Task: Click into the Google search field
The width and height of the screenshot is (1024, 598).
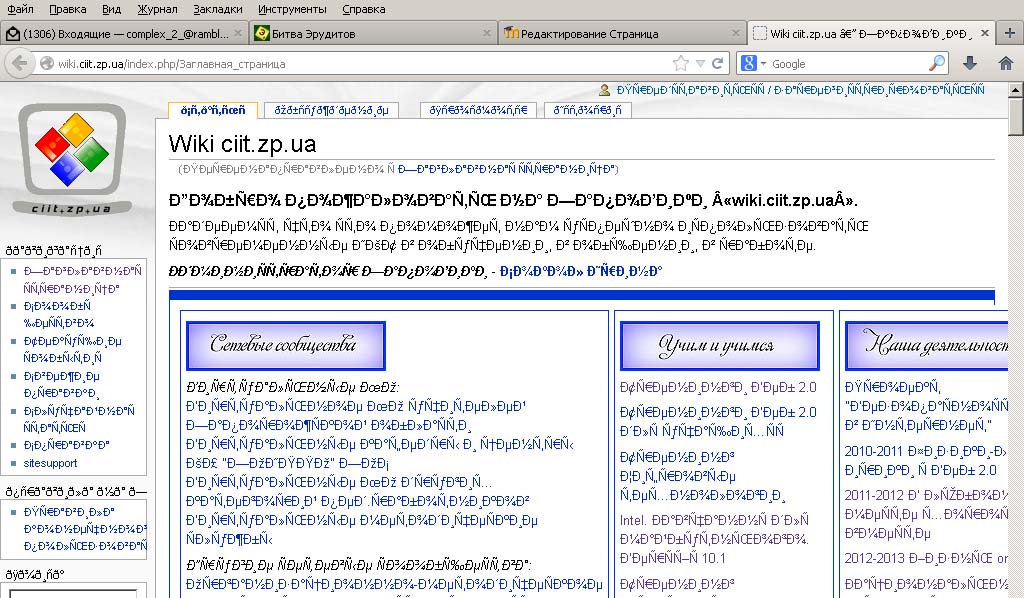Action: click(x=847, y=64)
